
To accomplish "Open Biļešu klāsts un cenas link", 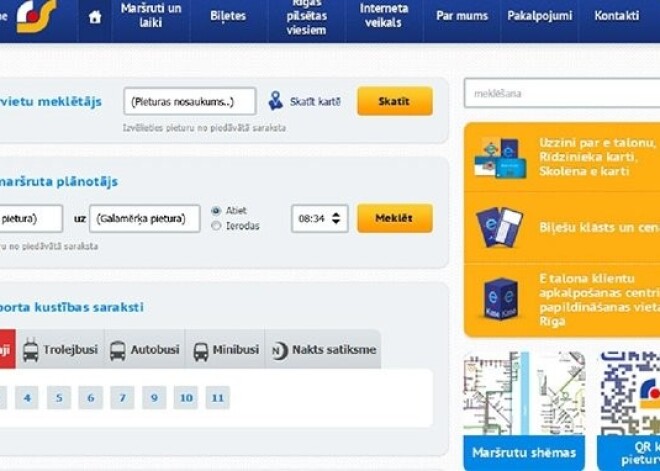I will pos(599,227).
